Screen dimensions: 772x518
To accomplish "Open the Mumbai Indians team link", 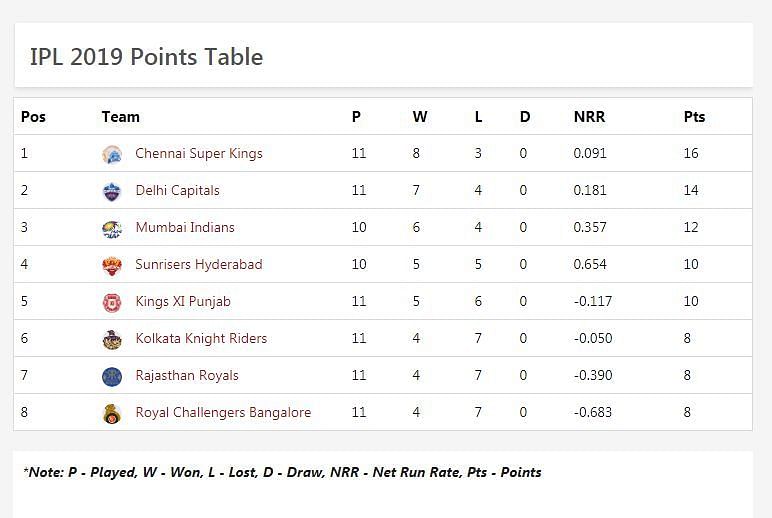I will 185,227.
